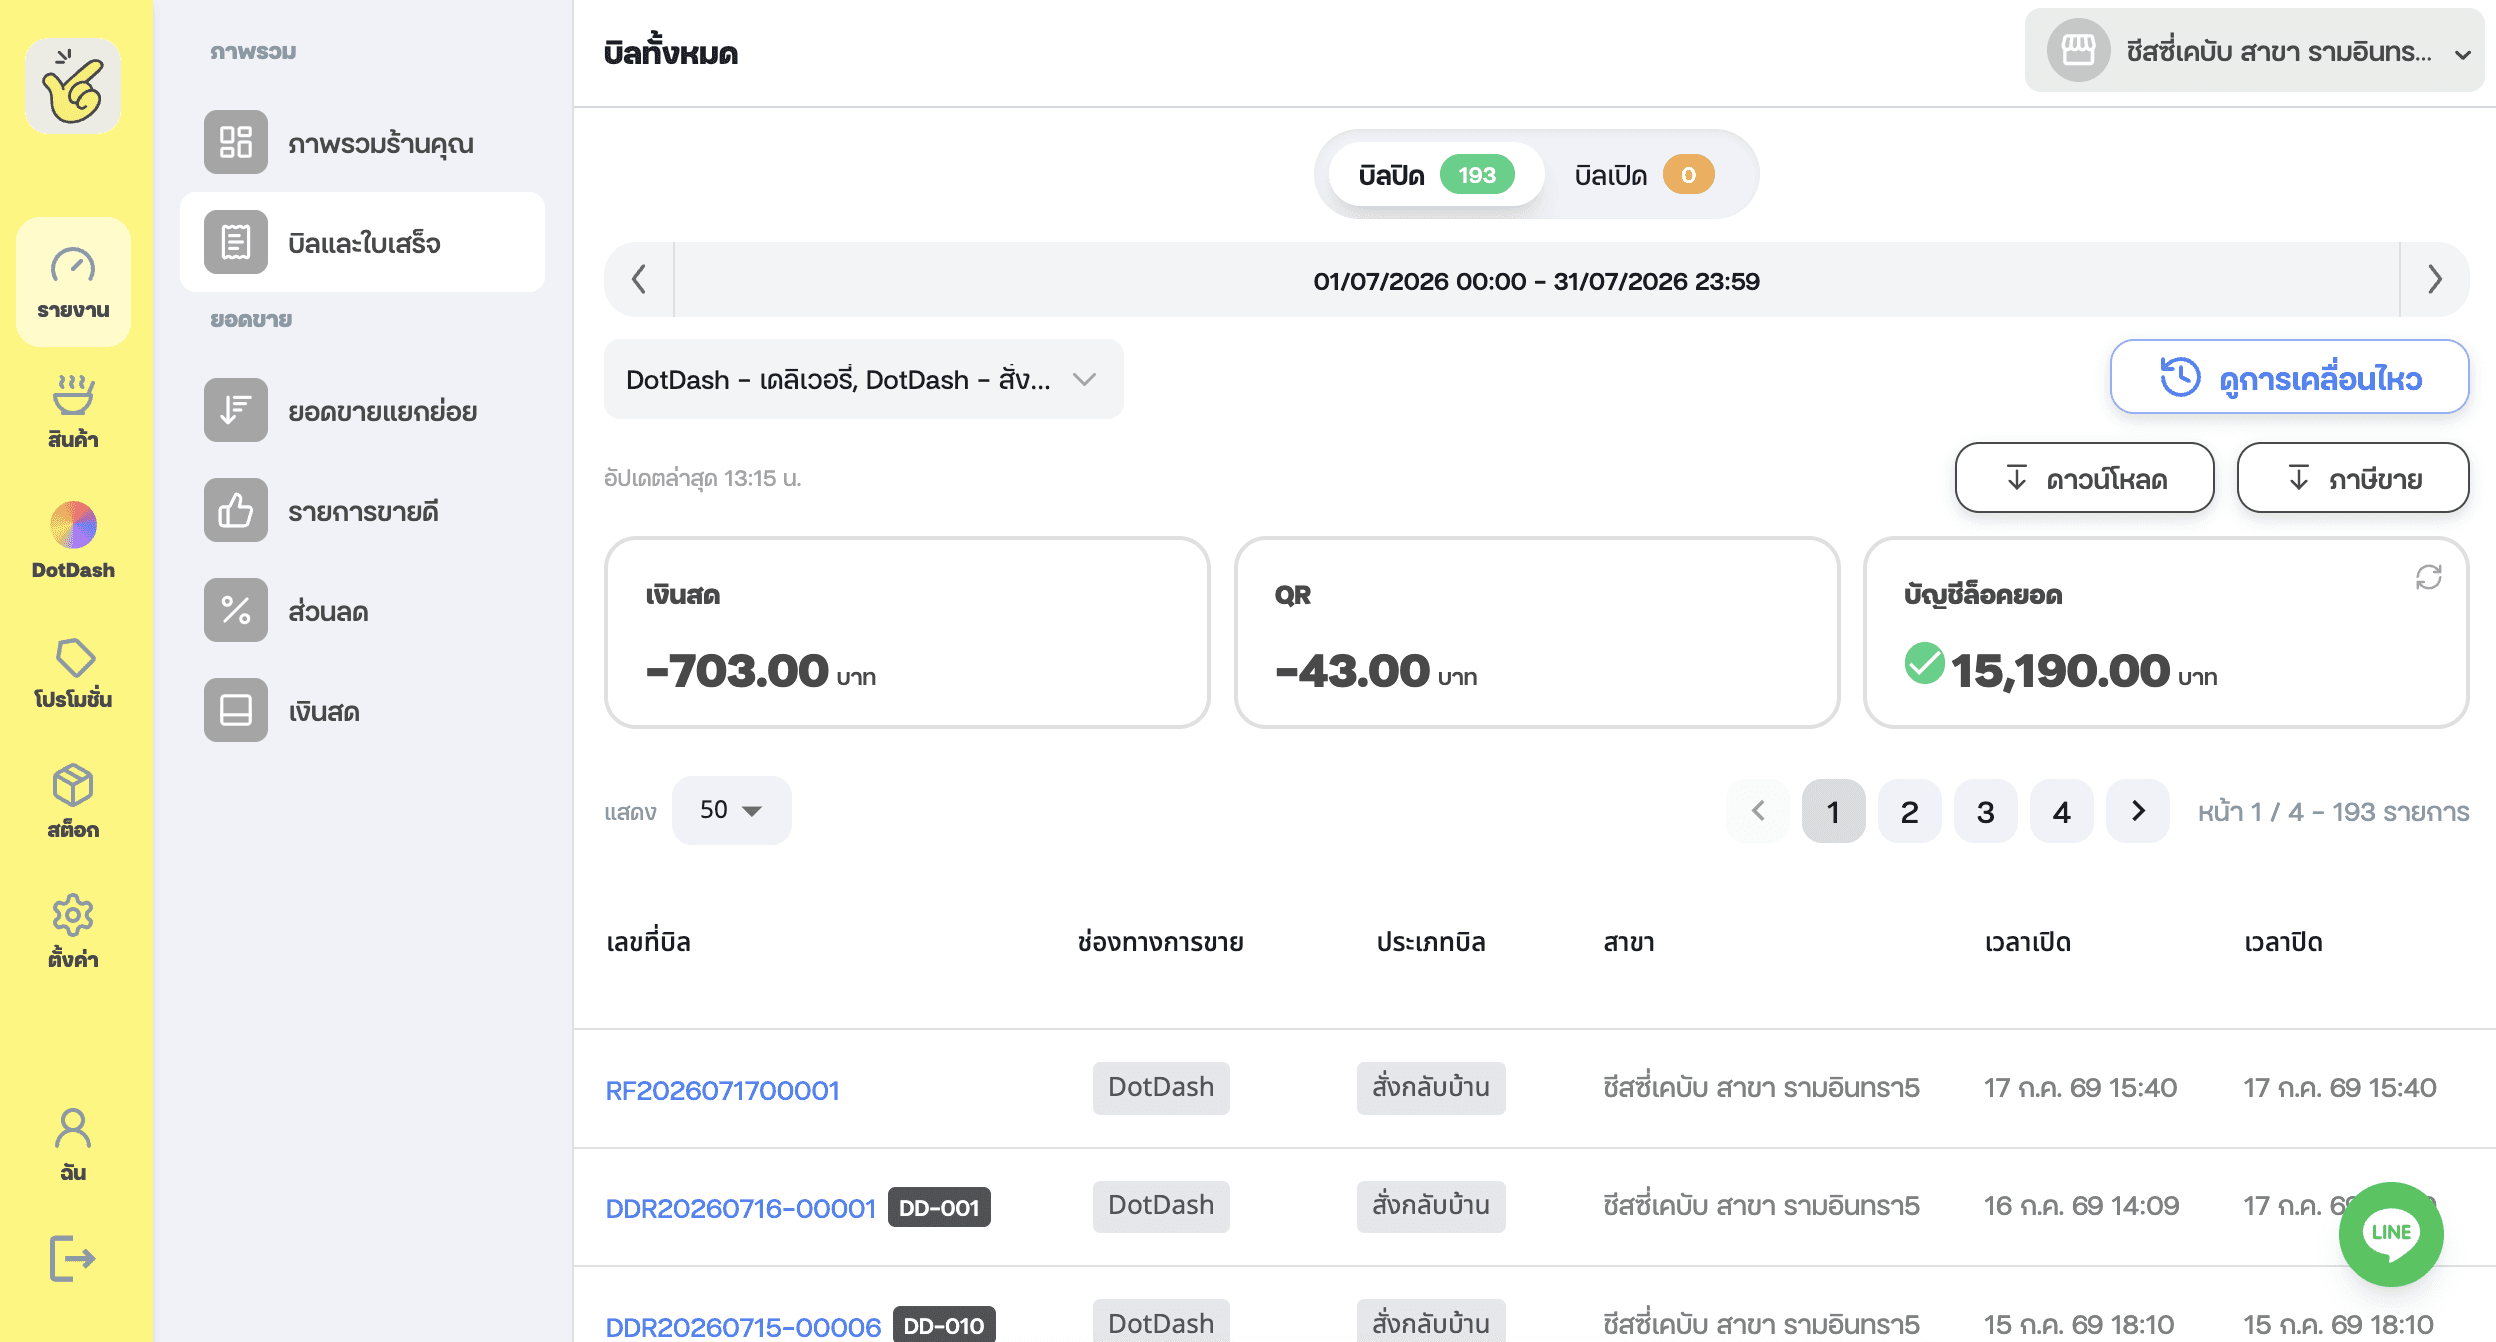This screenshot has height=1342, width=2496.
Task: Open the ตั้งค่า settings gear
Action: pyautogui.click(x=73, y=931)
